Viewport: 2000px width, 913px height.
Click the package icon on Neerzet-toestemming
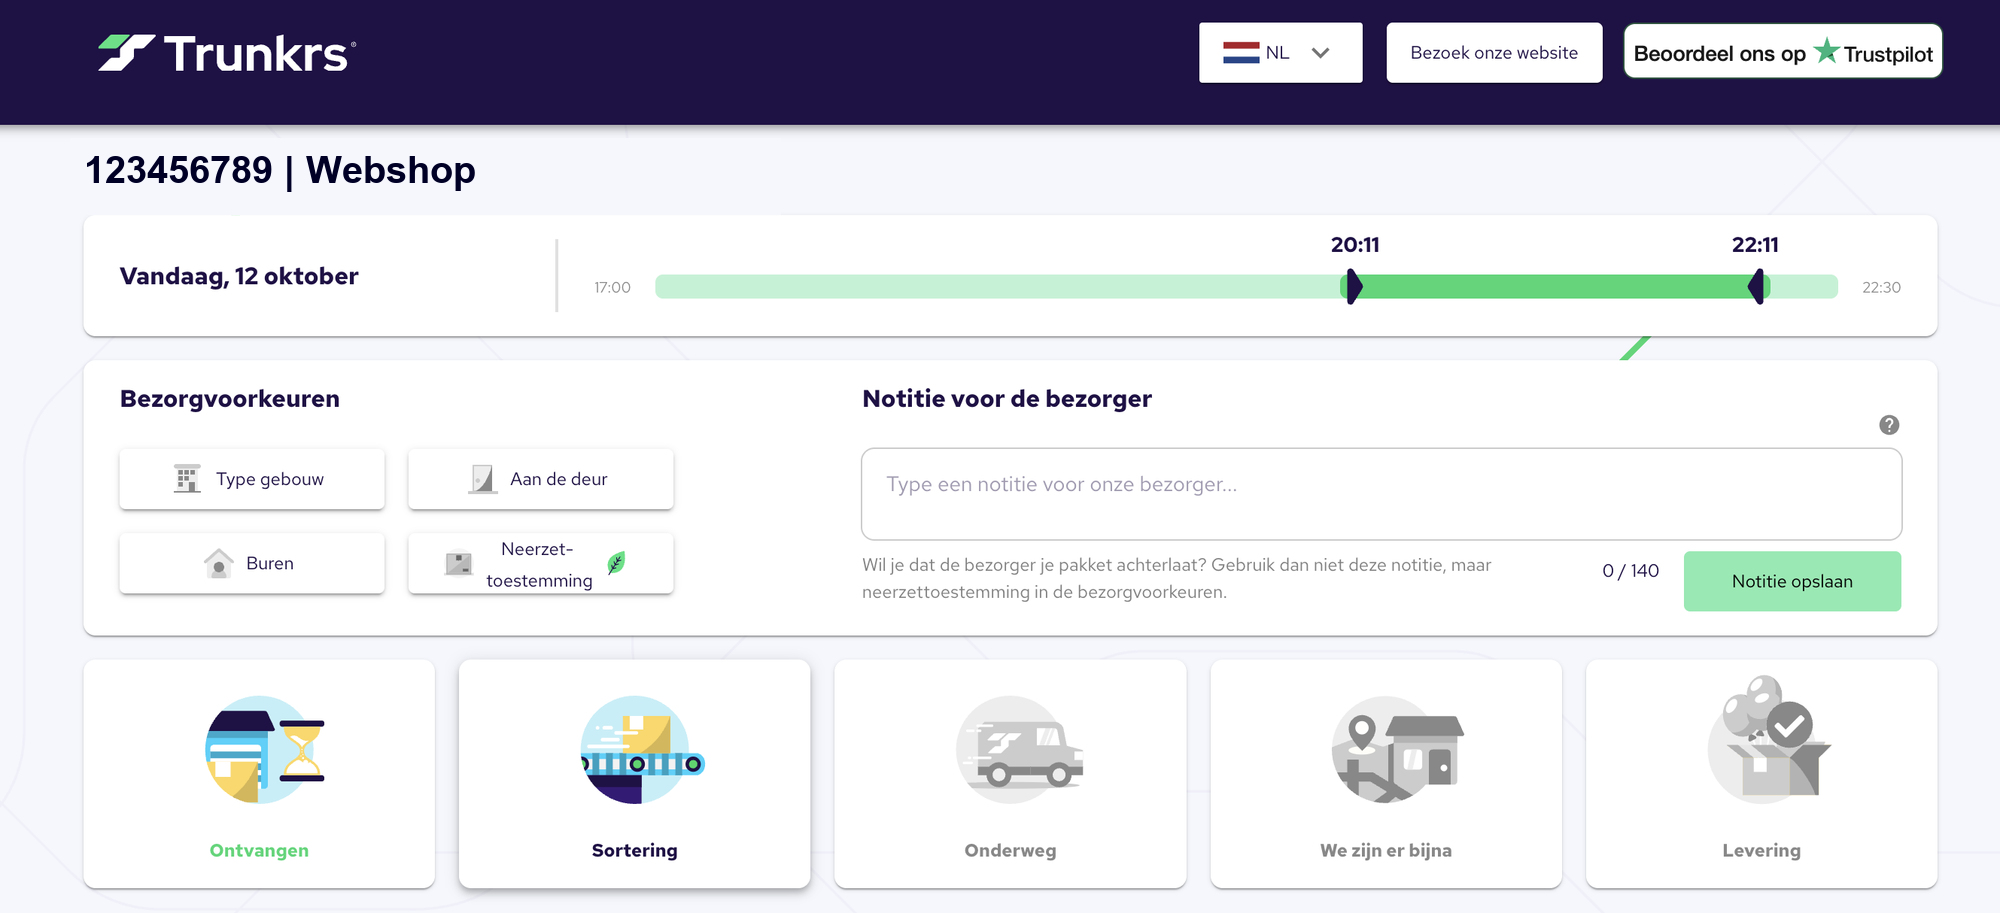coord(458,564)
